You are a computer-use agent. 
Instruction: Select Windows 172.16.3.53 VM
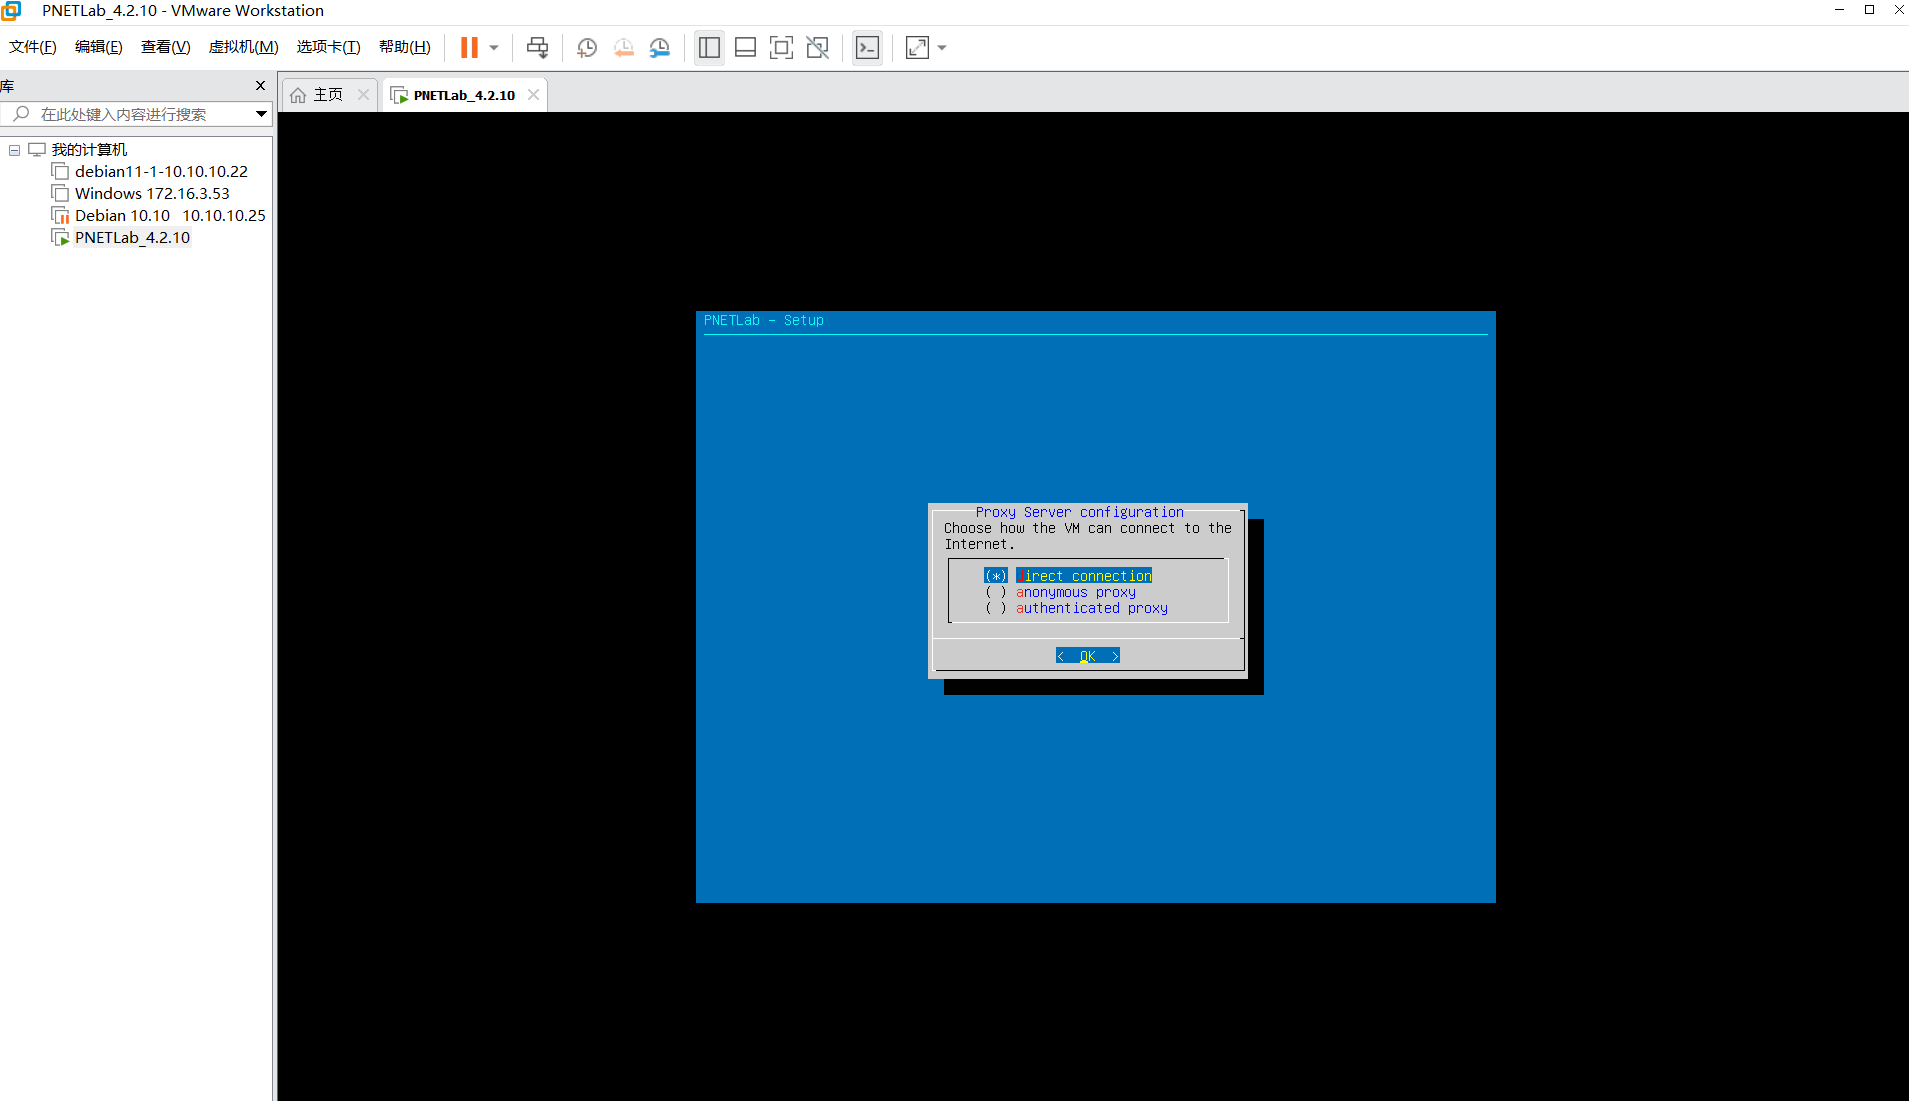[x=152, y=194]
